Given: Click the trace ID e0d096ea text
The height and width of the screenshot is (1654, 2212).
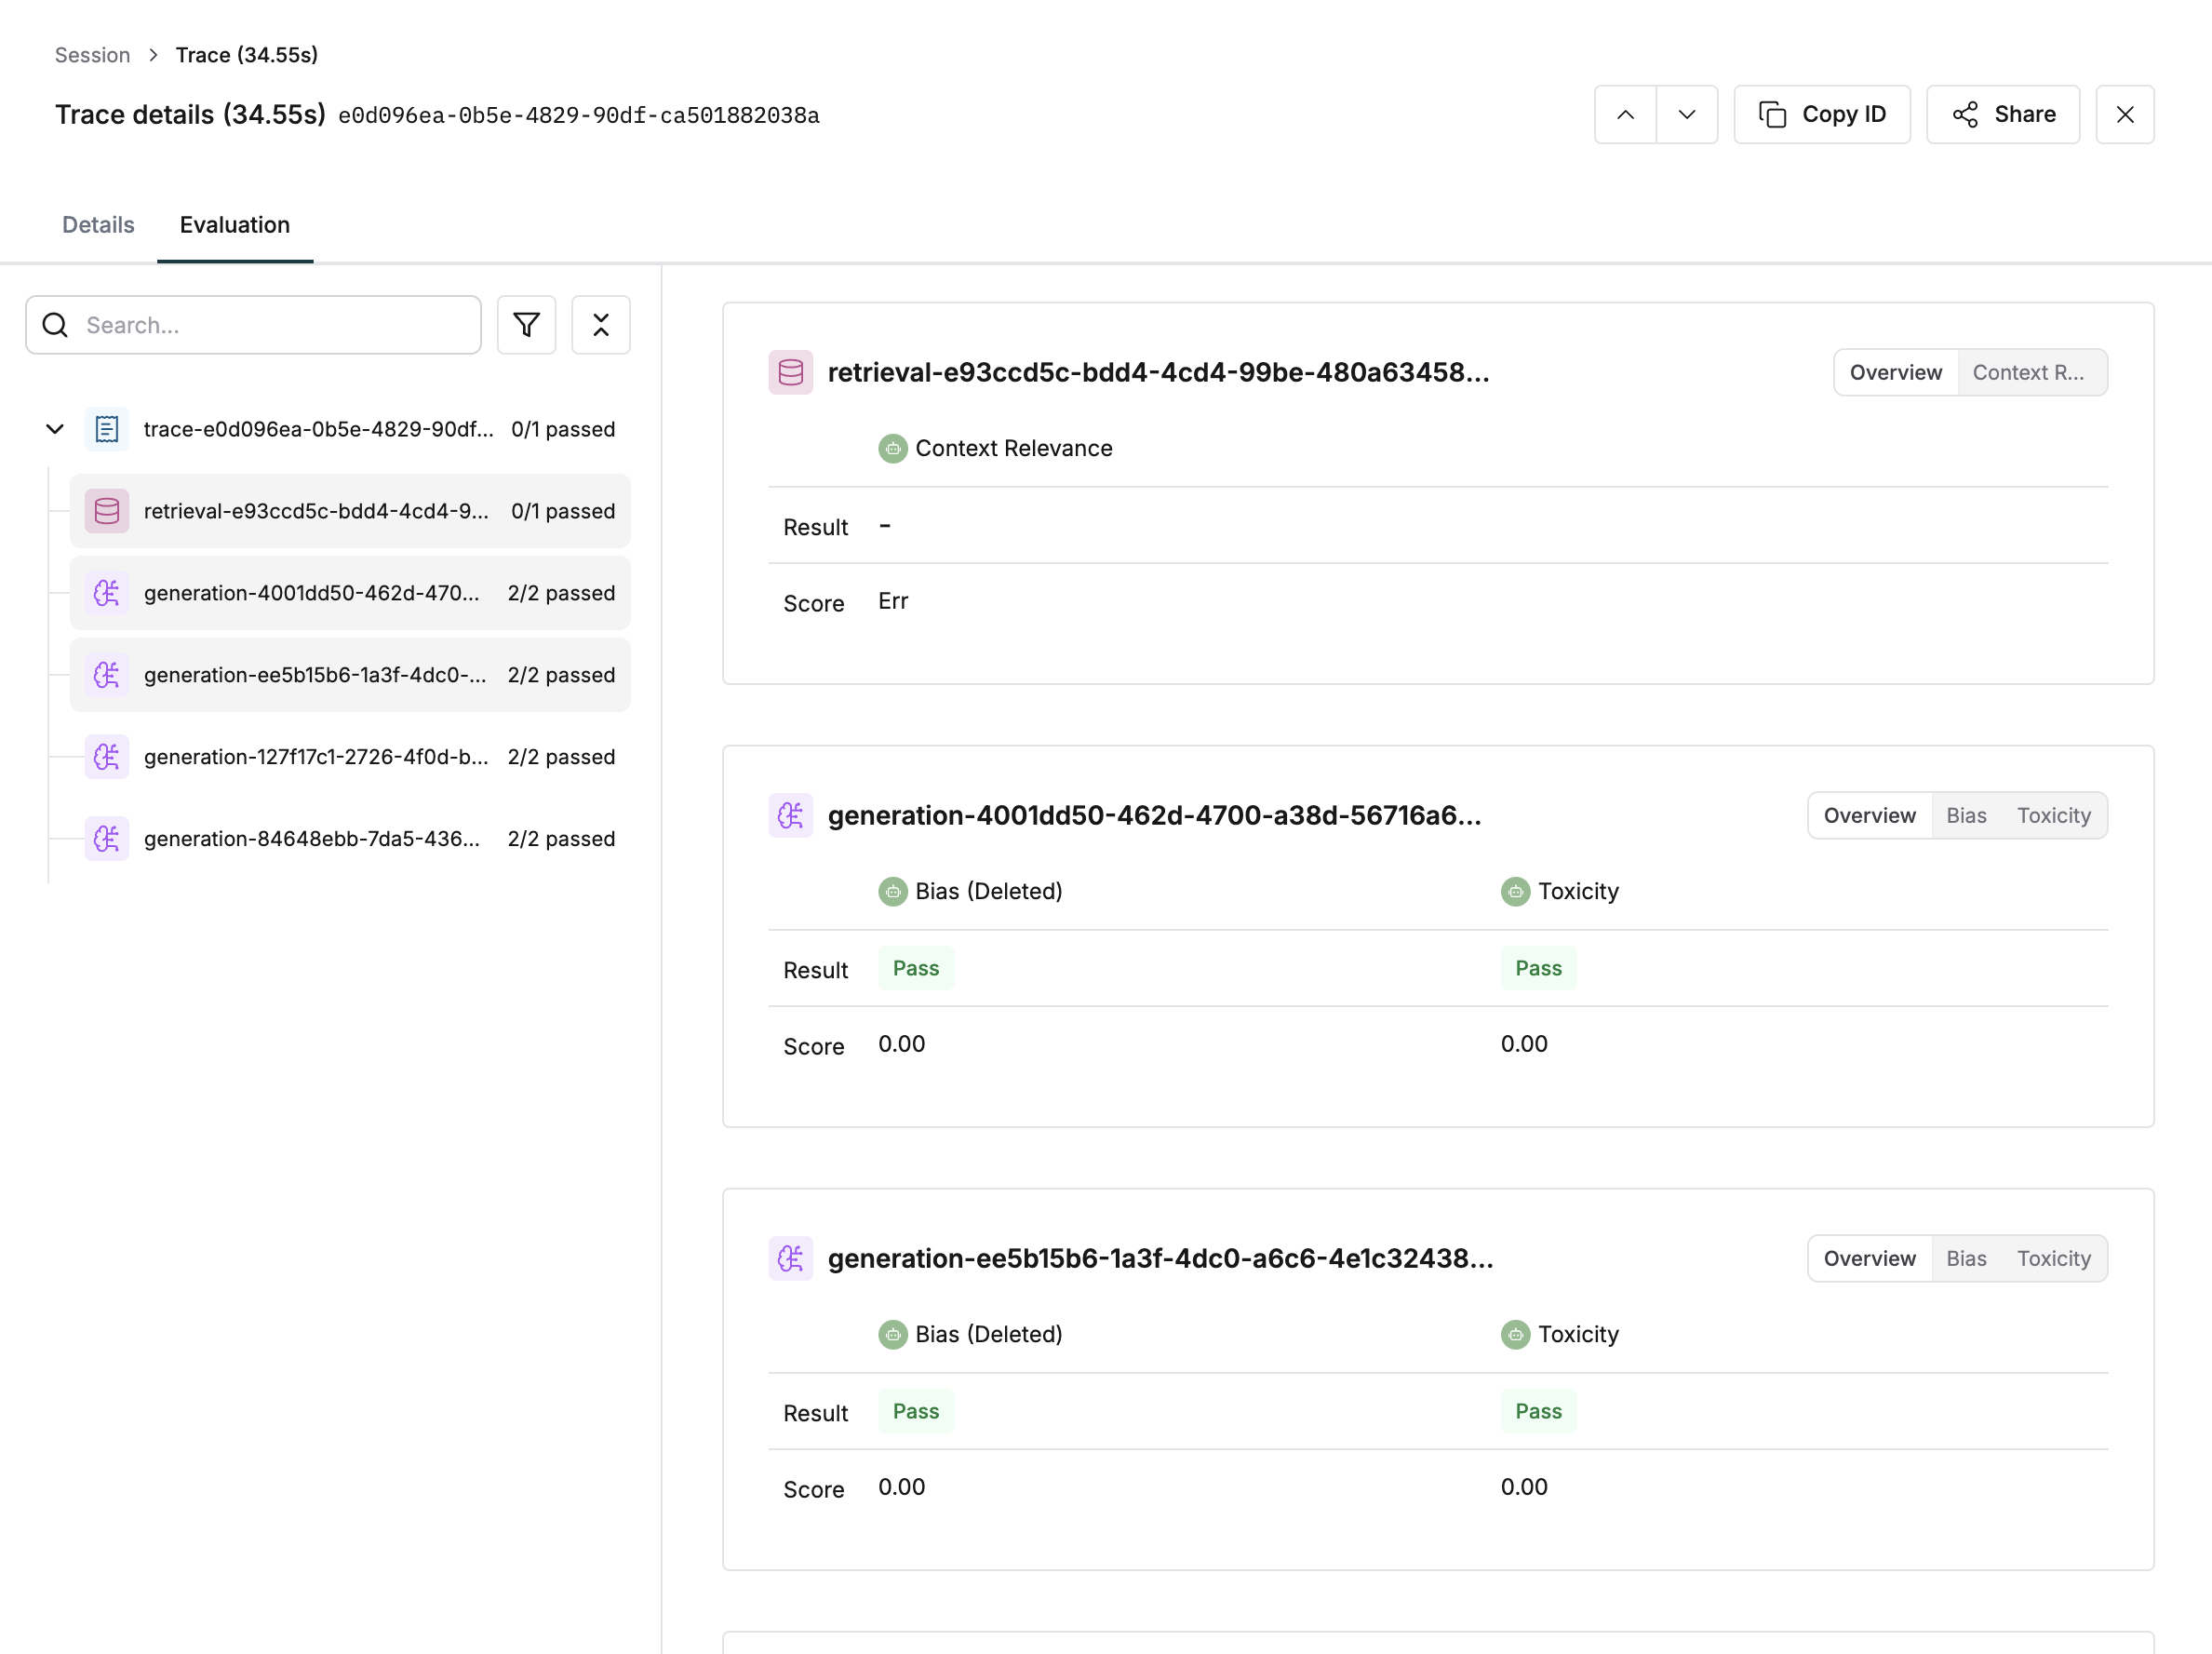Looking at the screenshot, I should [x=579, y=116].
